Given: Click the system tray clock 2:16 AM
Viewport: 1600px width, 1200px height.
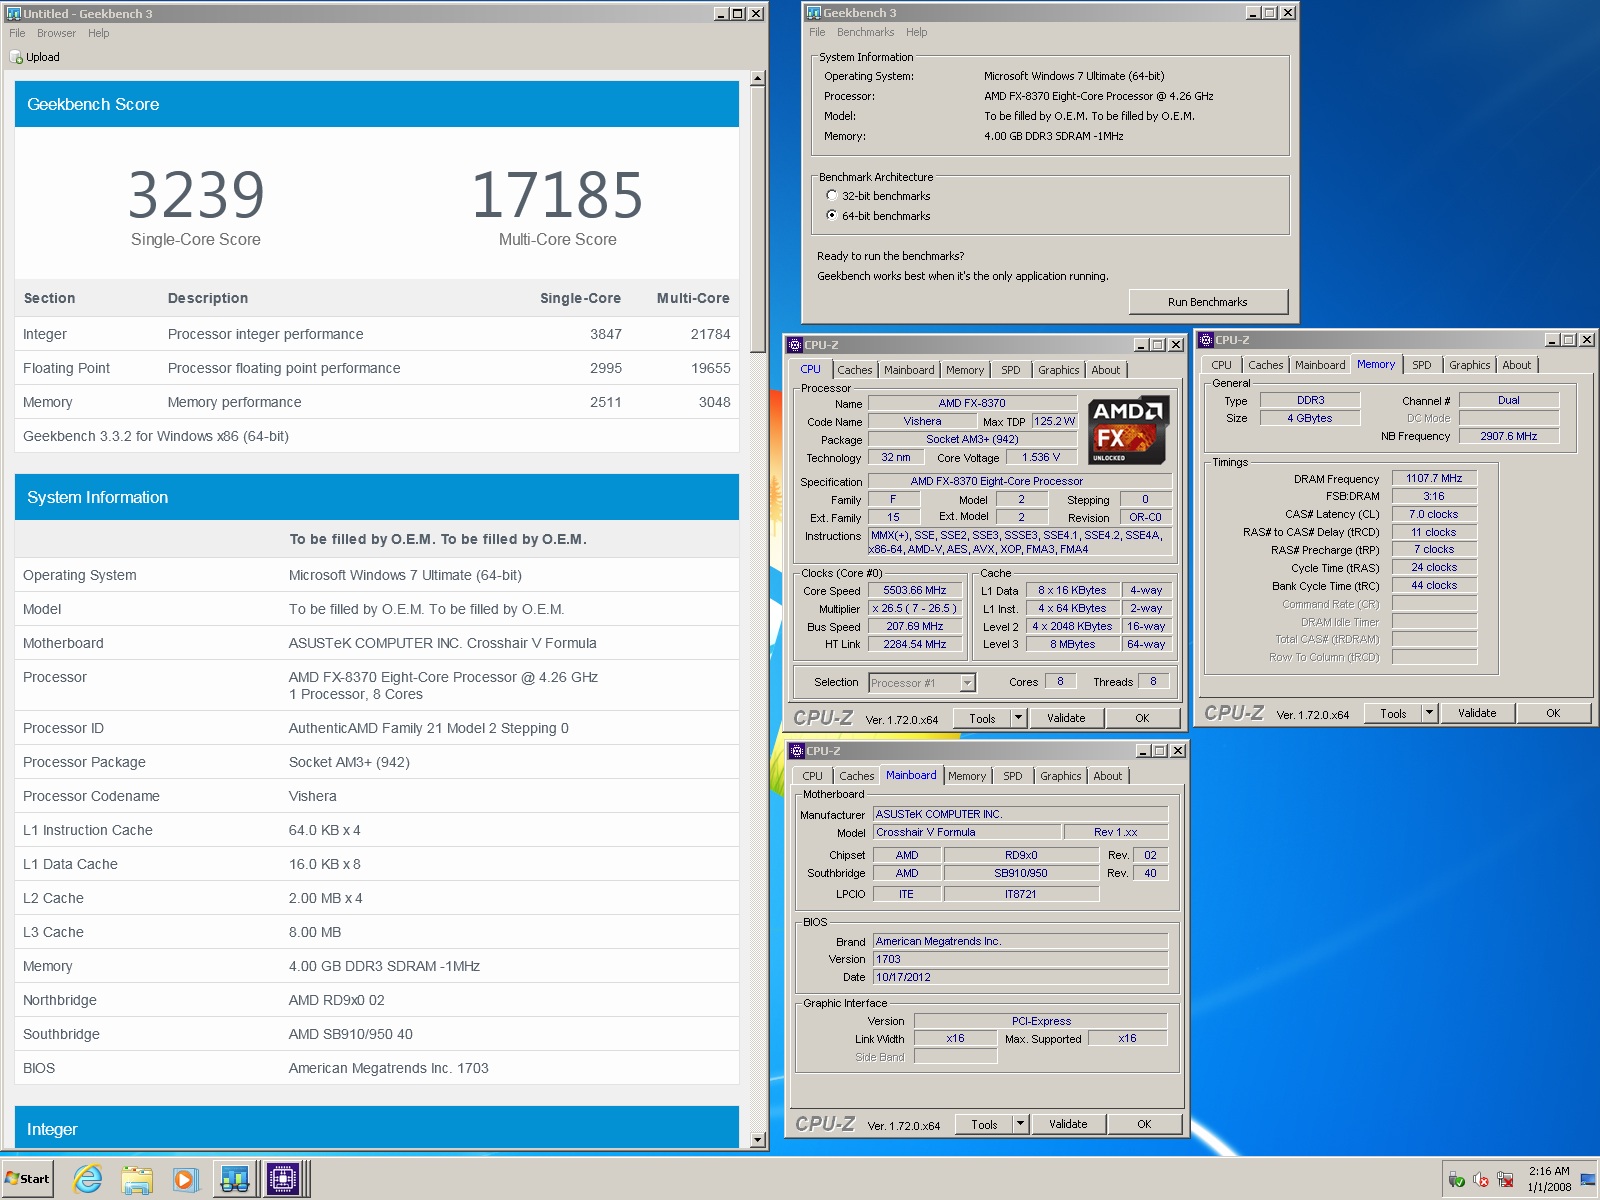Looking at the screenshot, I should point(1549,1171).
